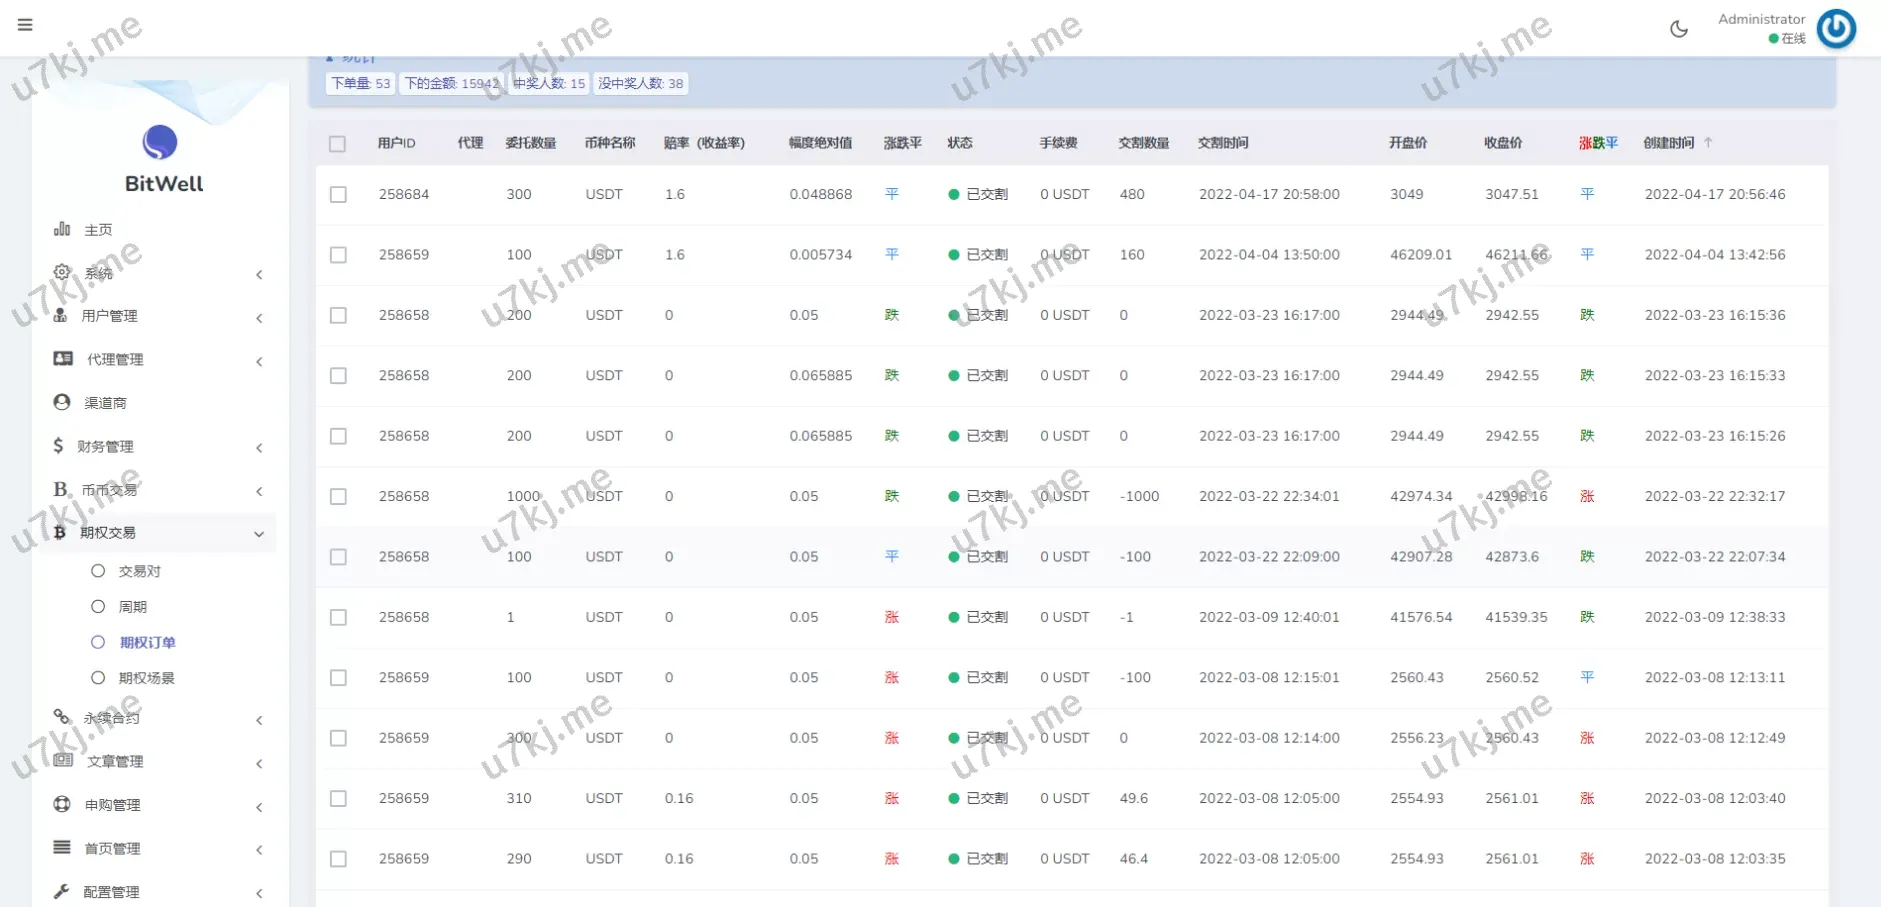The width and height of the screenshot is (1881, 907).
Task: Expand the 用户管理 menu chevron
Action: [259, 318]
